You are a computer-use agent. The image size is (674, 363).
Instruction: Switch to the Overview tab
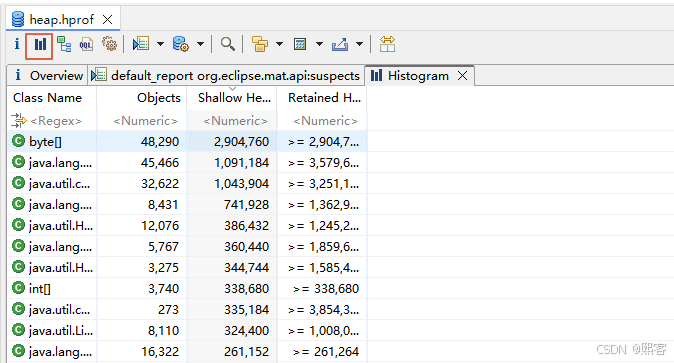(48, 76)
